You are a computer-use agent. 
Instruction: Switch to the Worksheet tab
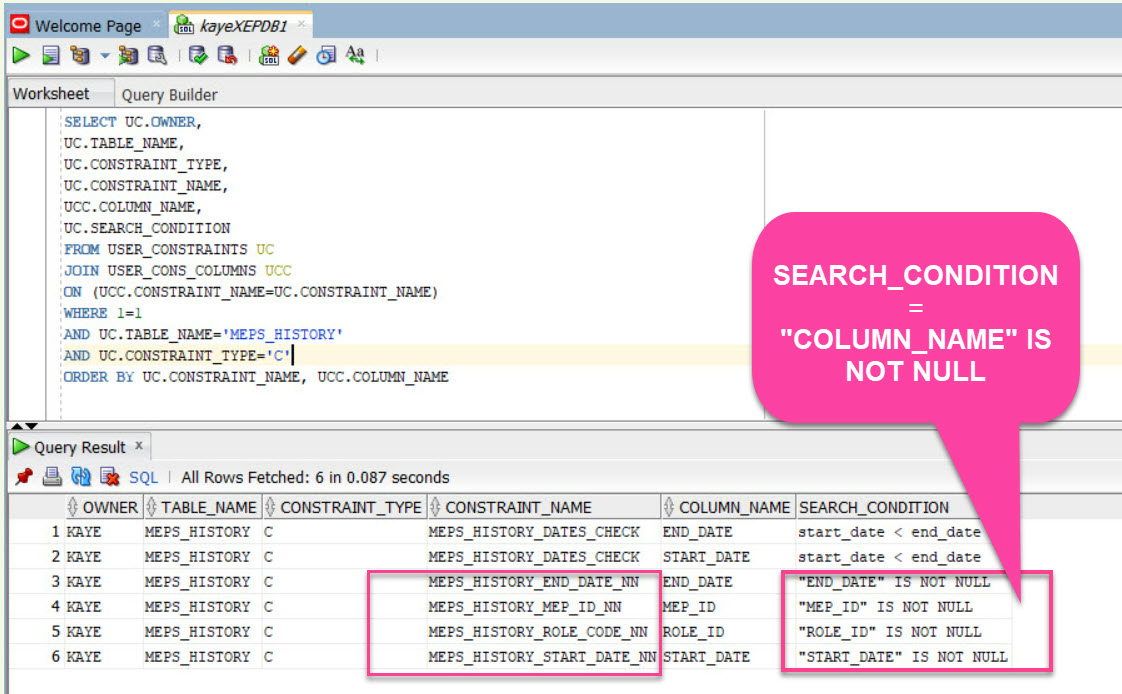[x=51, y=94]
